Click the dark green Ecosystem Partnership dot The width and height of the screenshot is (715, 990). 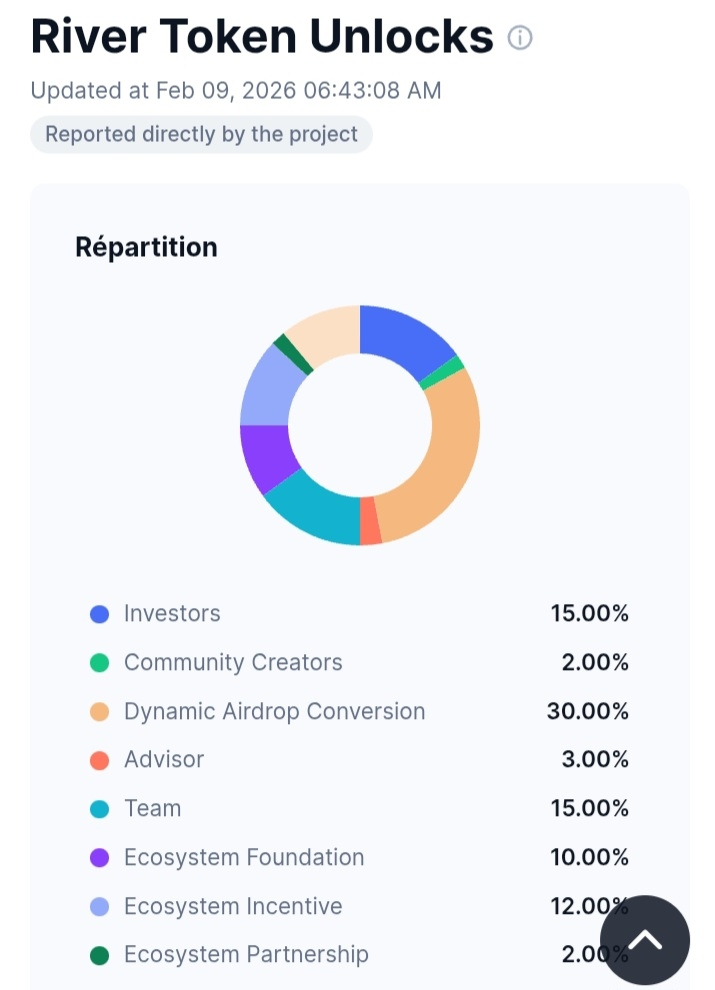click(x=99, y=956)
